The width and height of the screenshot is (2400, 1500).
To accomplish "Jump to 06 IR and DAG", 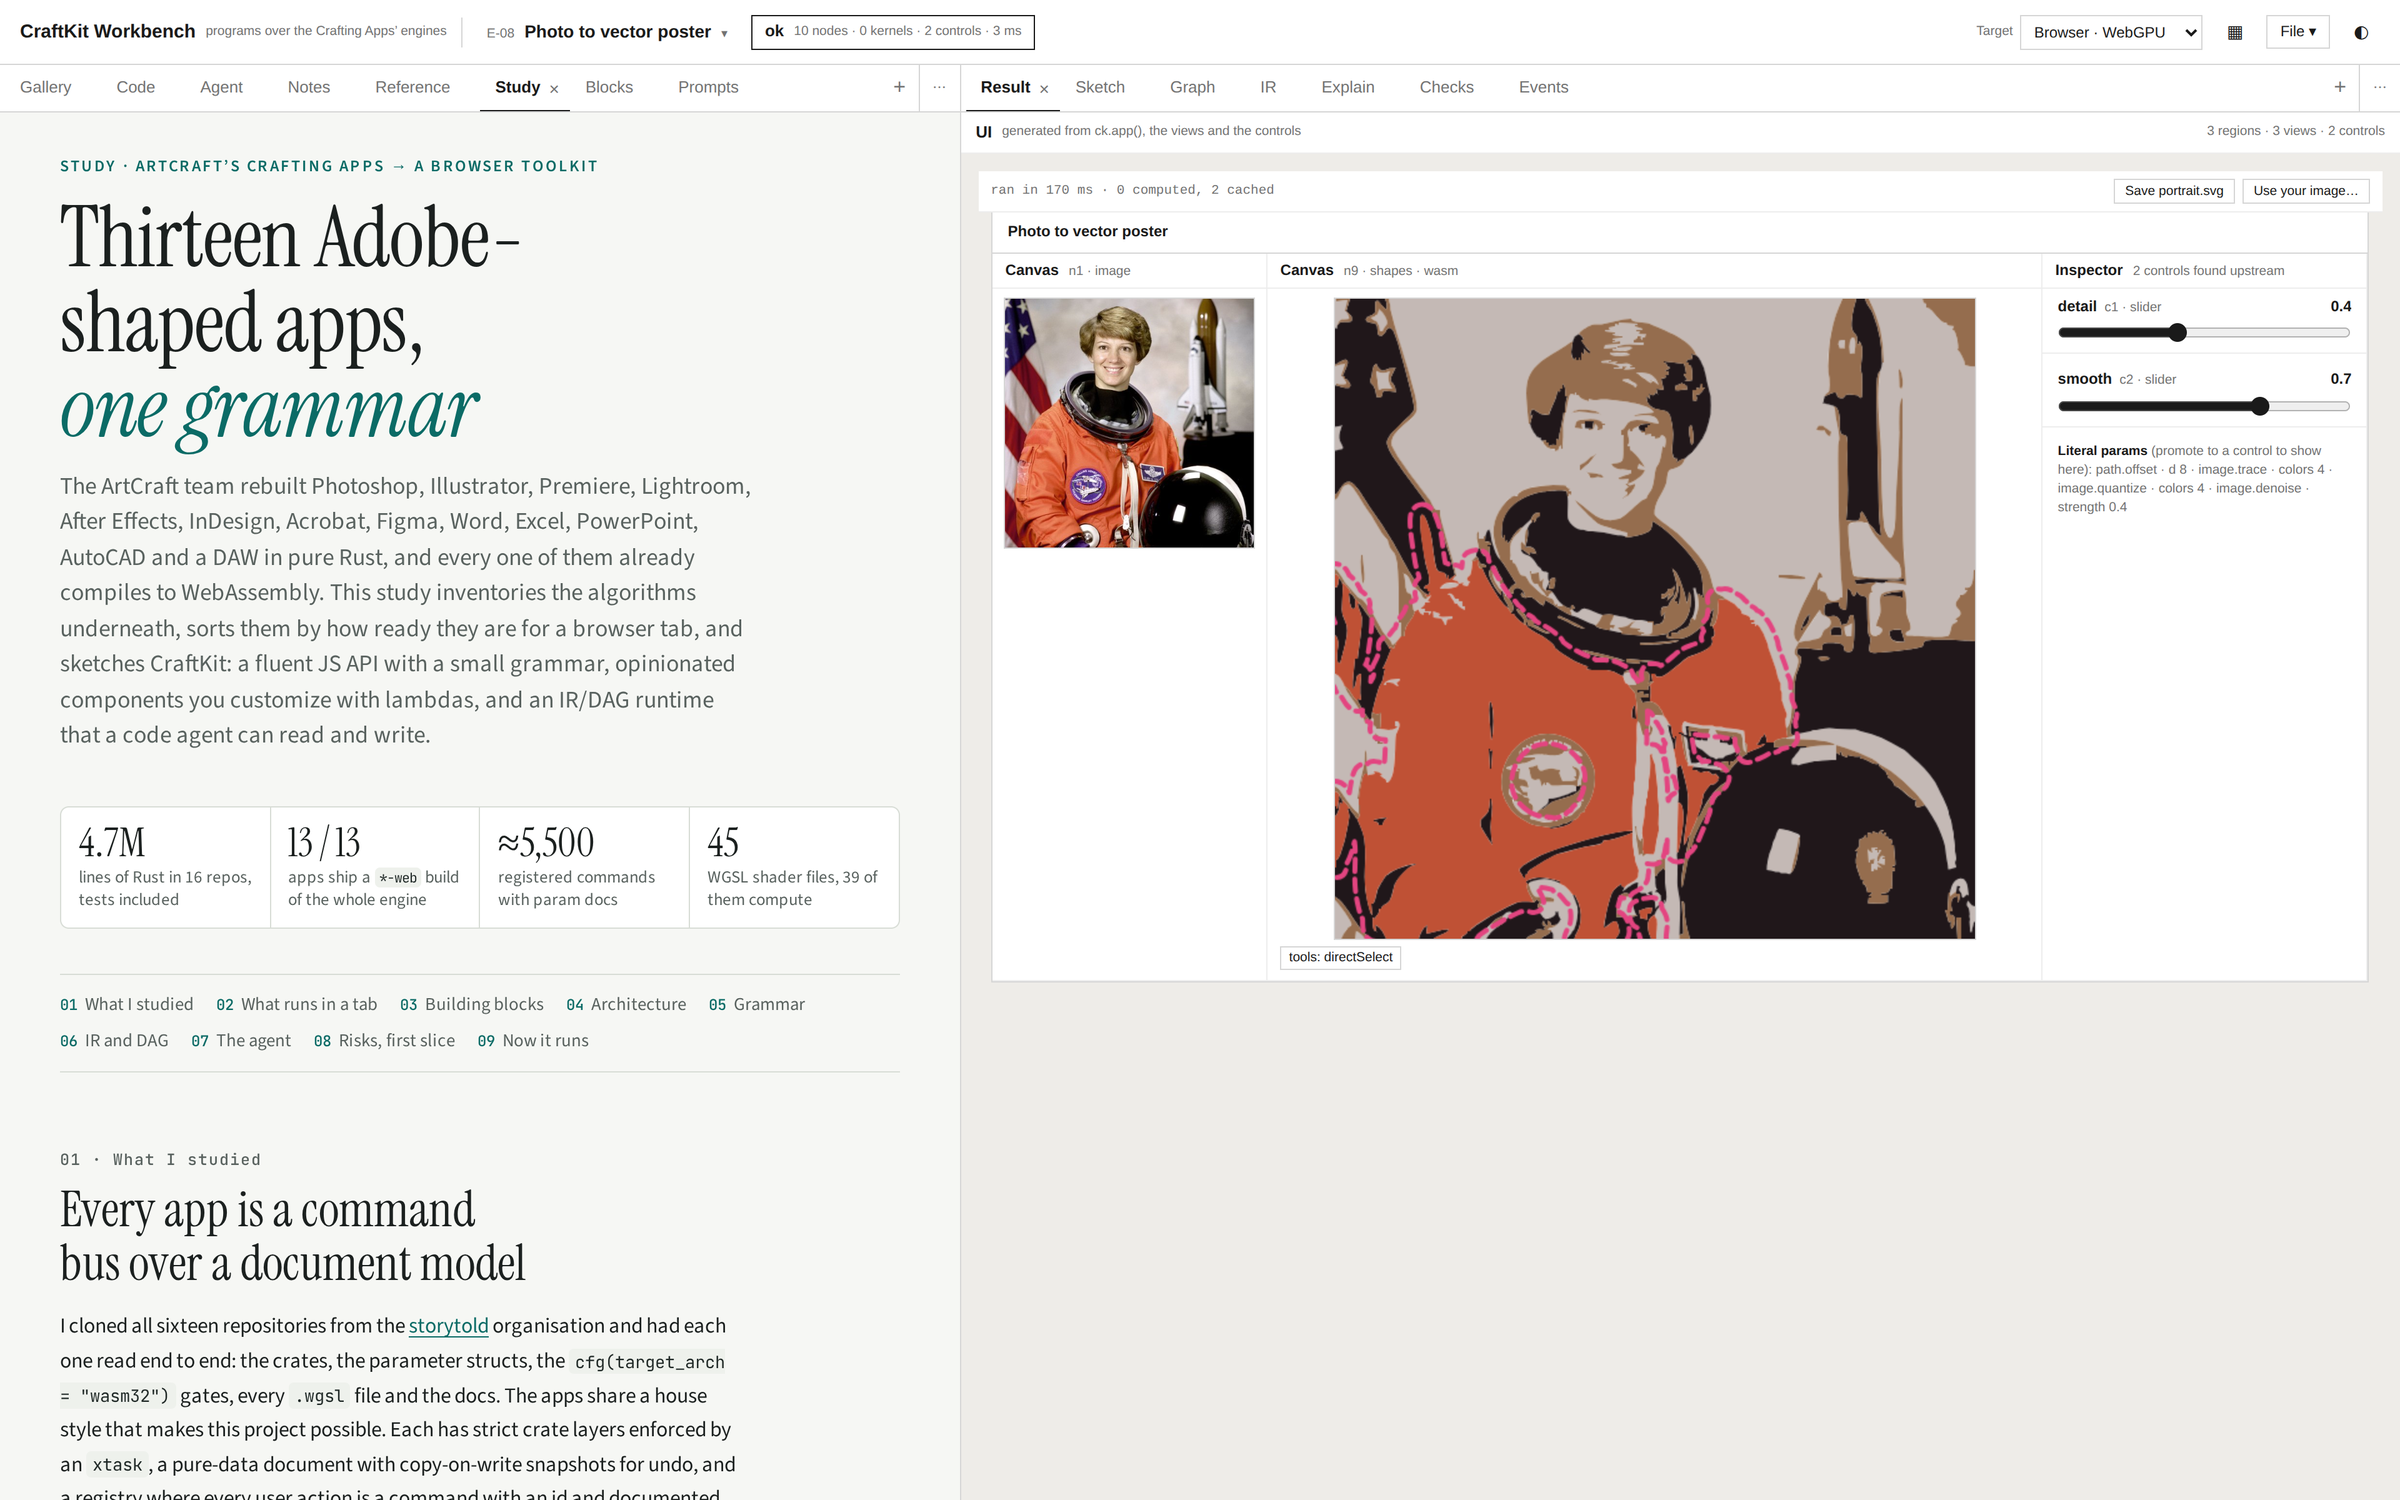I will [114, 1040].
